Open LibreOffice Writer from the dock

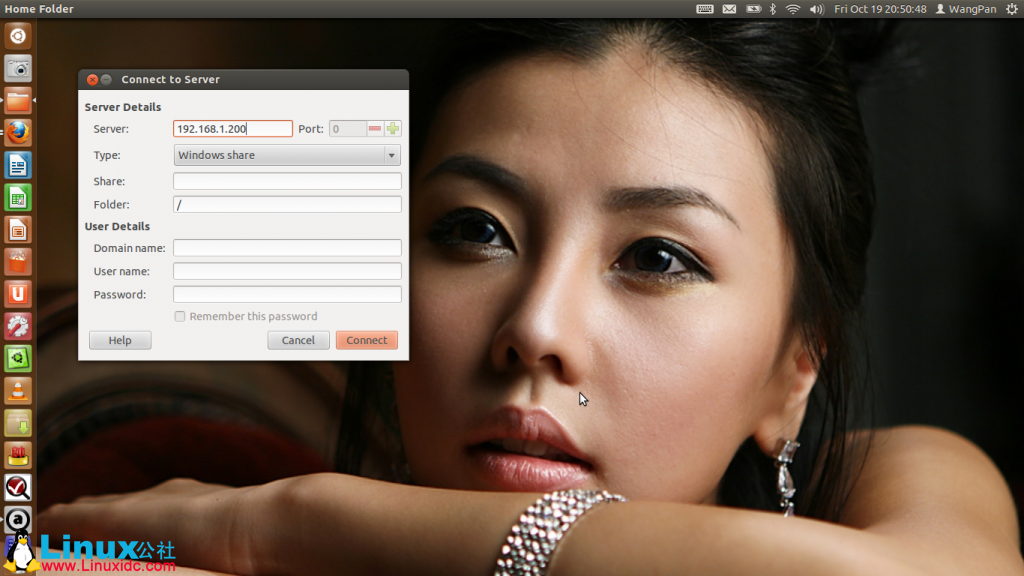tap(18, 165)
